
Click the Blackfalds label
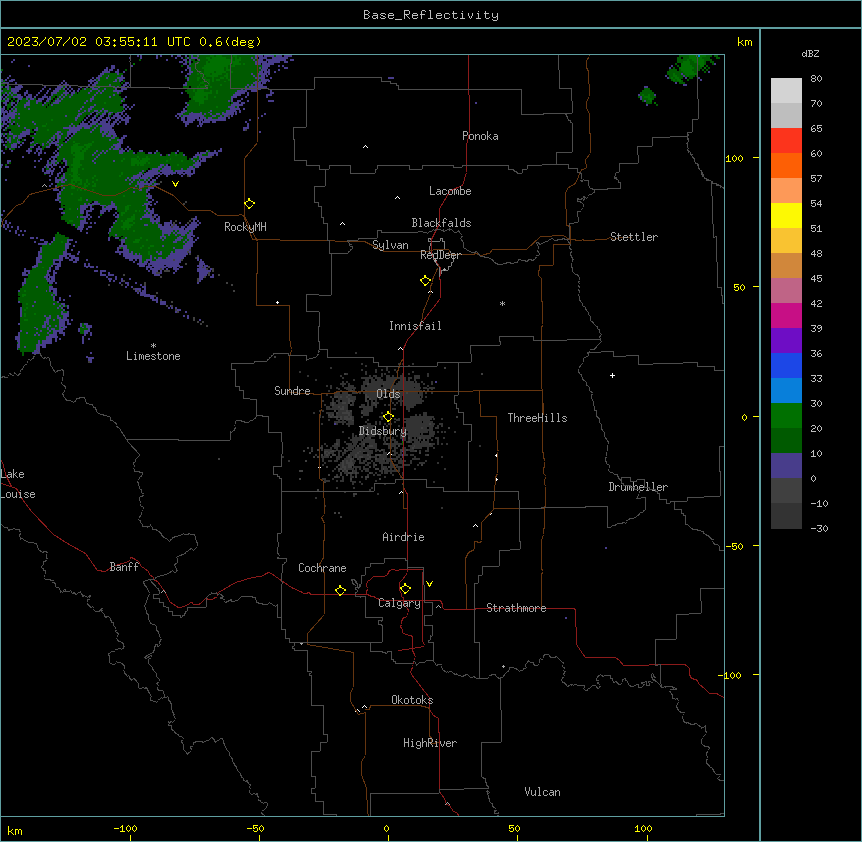pos(441,223)
